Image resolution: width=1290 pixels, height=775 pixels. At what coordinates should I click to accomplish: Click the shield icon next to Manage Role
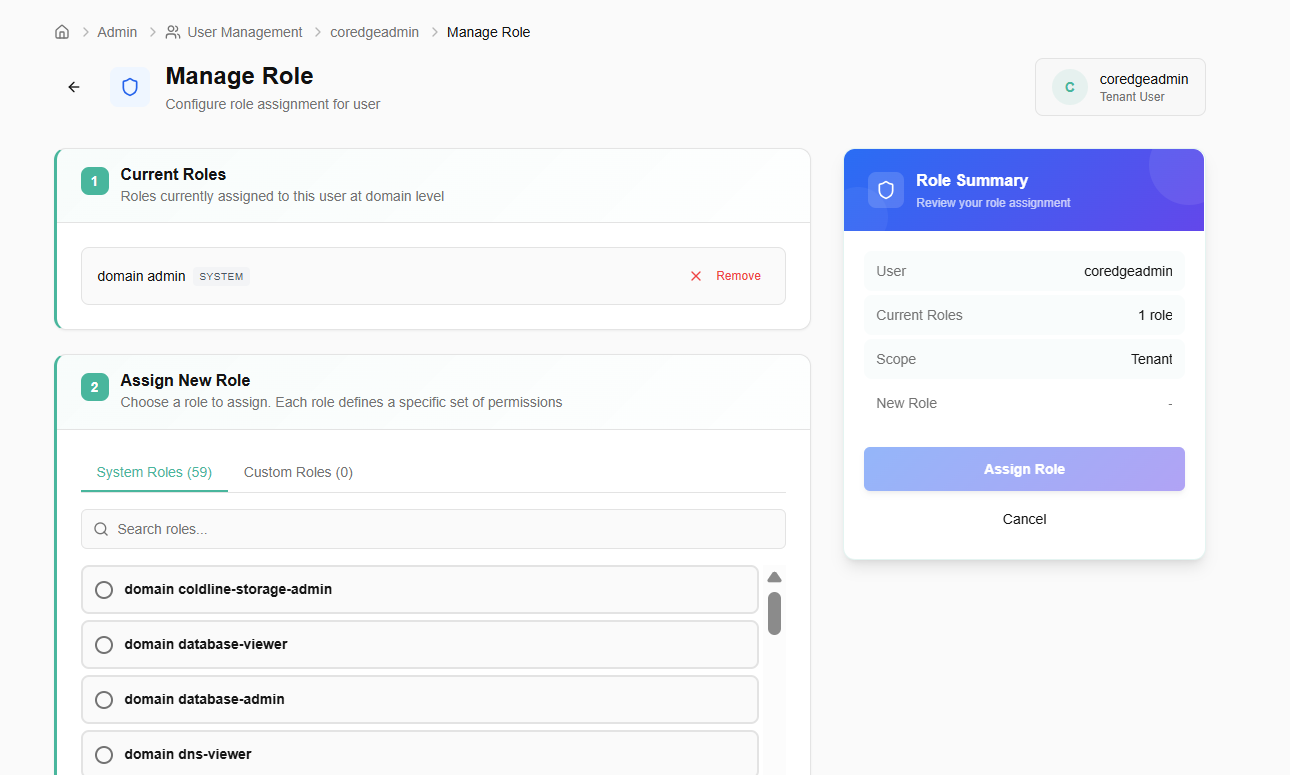click(x=130, y=87)
